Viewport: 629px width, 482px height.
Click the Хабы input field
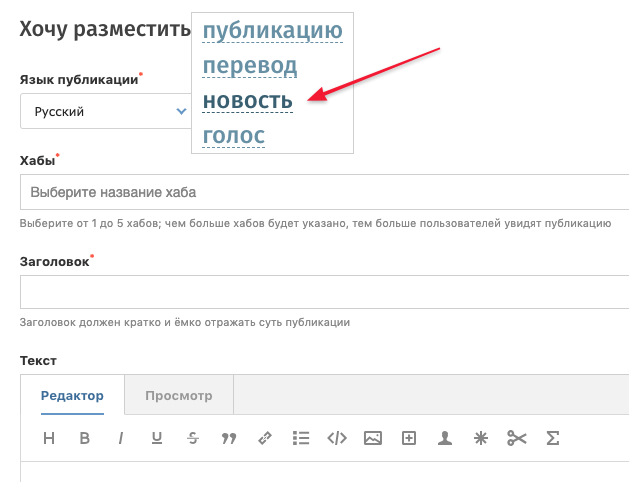point(325,192)
